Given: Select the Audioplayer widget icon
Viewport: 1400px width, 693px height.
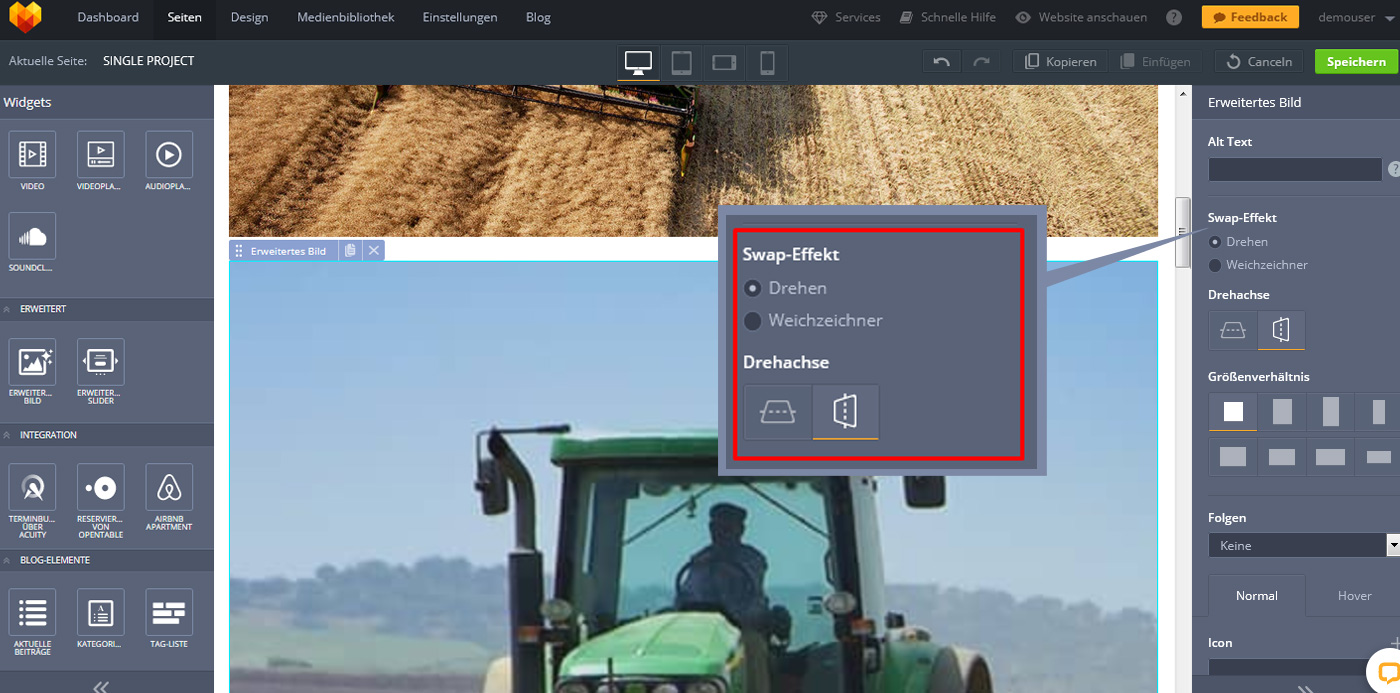Looking at the screenshot, I should [169, 155].
